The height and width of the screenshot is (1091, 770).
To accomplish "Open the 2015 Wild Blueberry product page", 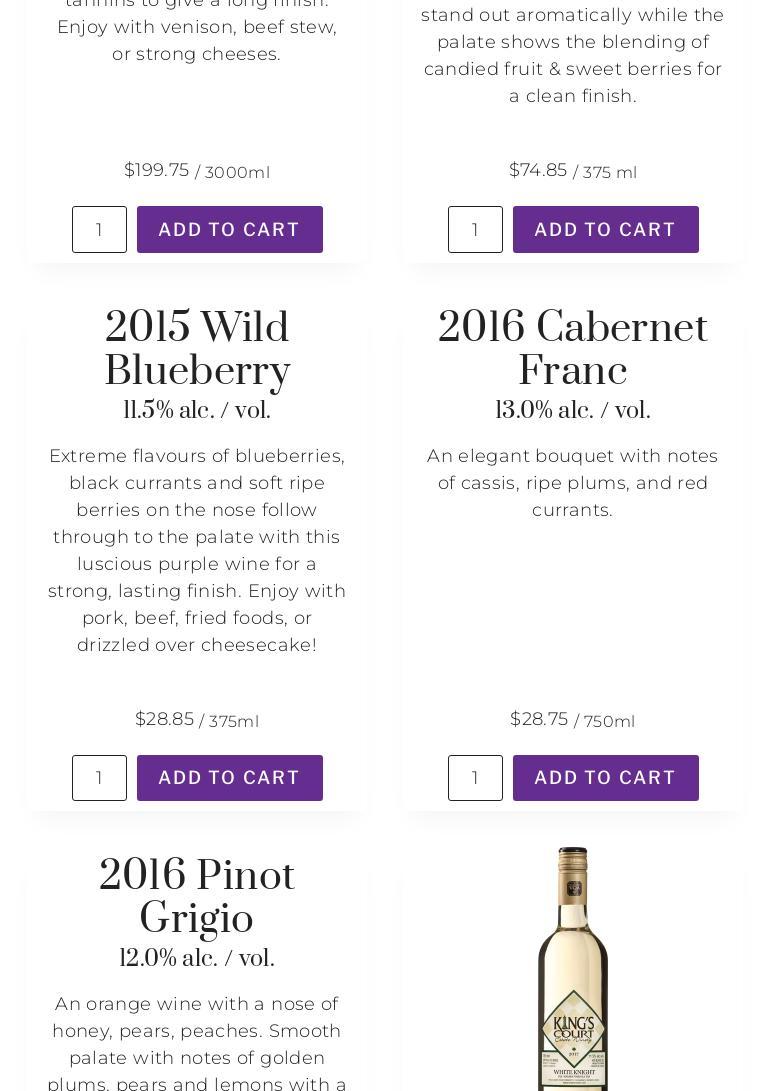I will click(197, 349).
